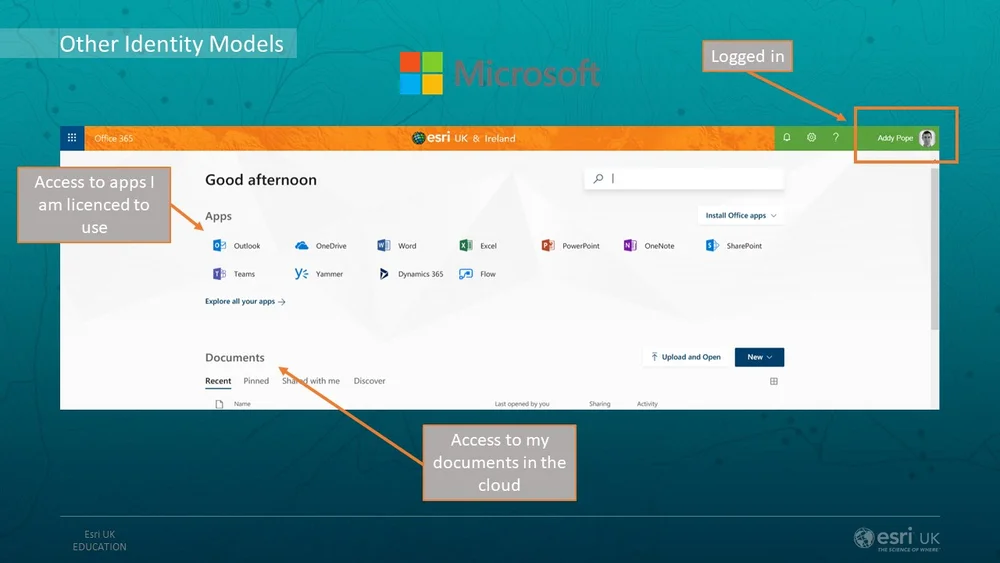Expand Install Office apps dropdown

pyautogui.click(x=740, y=216)
